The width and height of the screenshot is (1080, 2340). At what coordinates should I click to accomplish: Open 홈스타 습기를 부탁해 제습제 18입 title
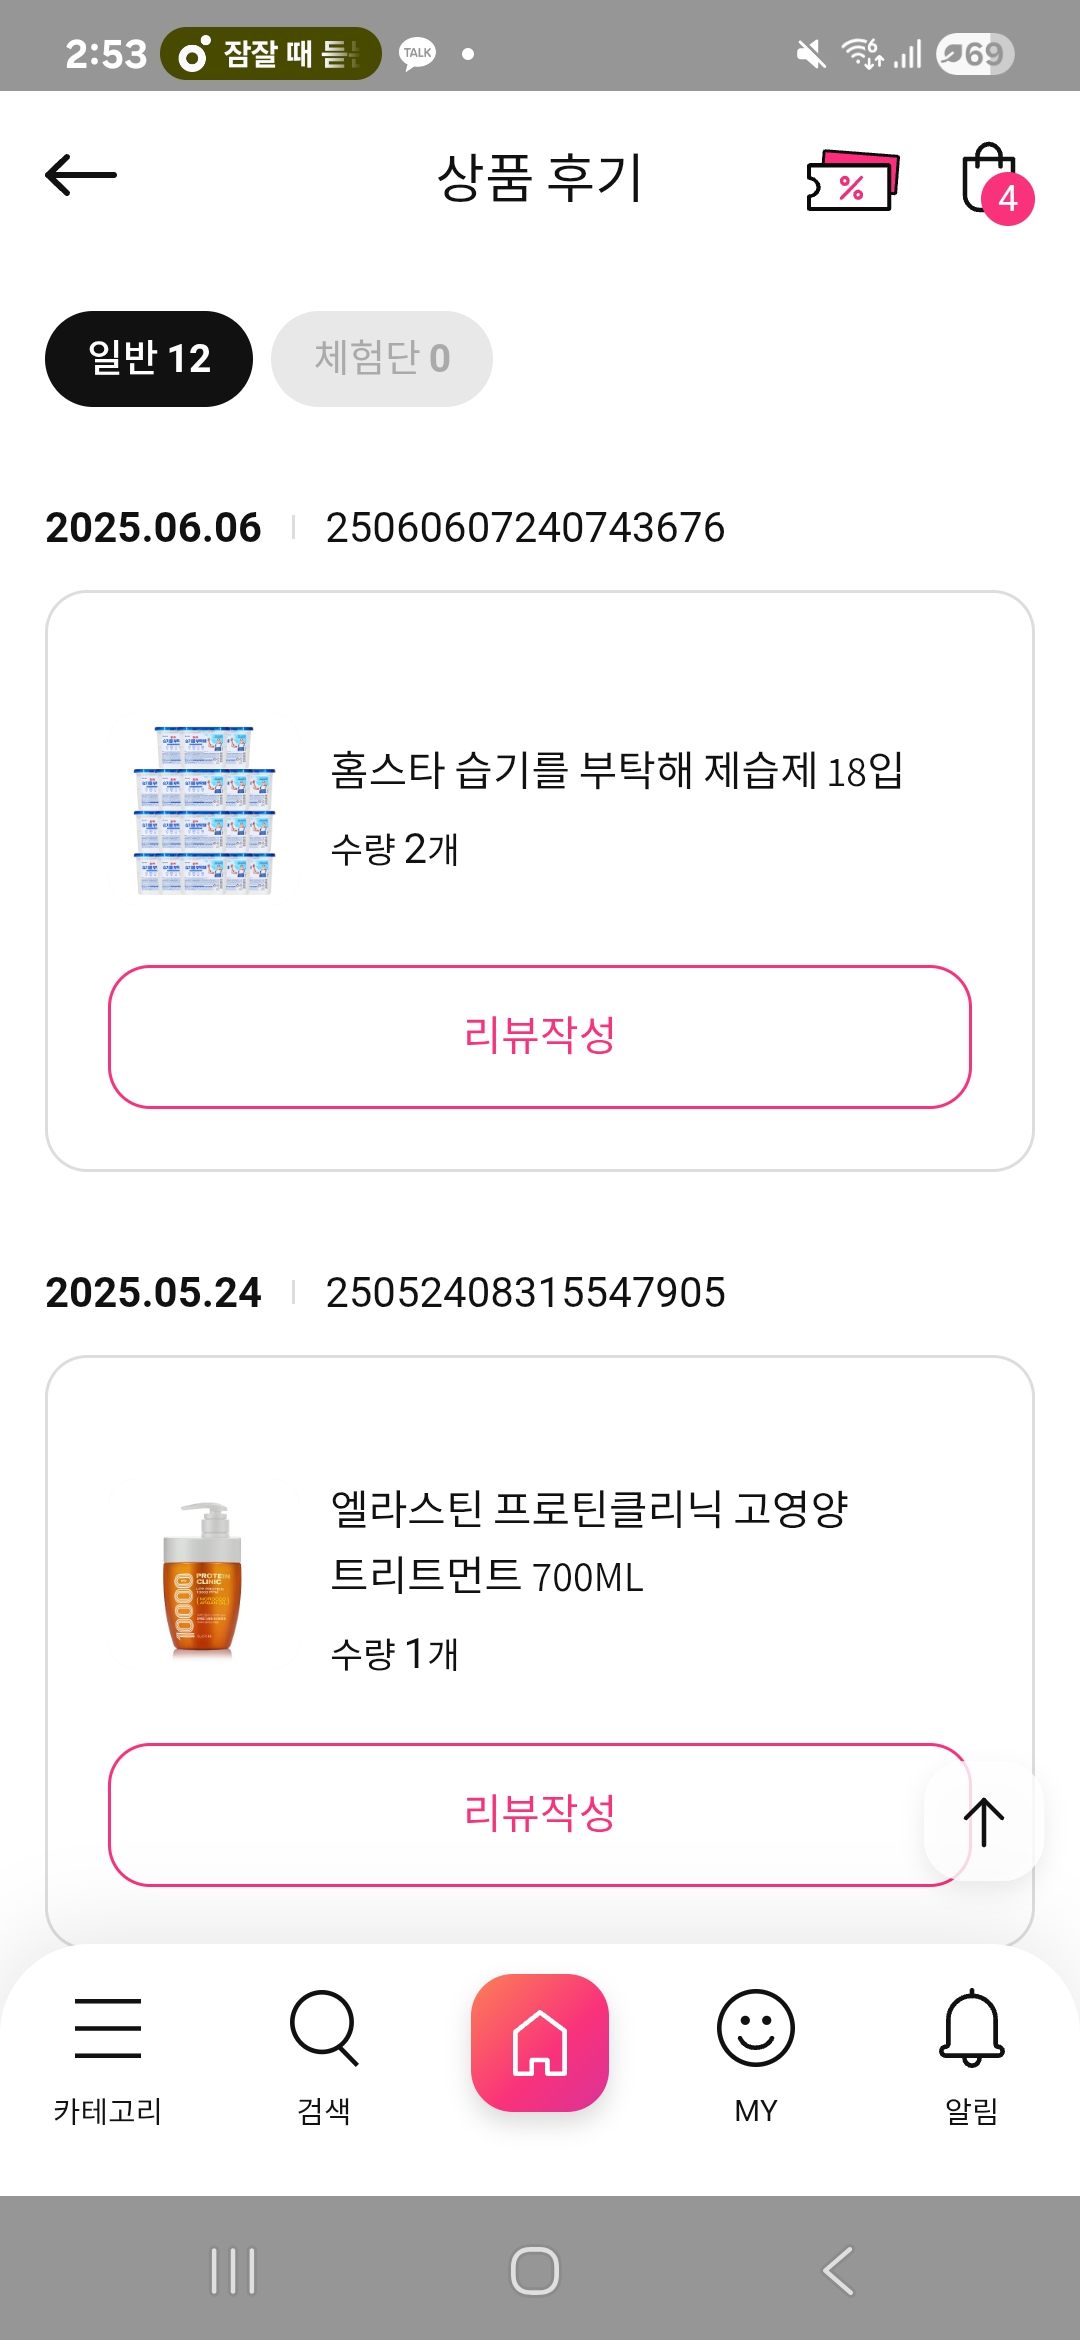click(617, 771)
